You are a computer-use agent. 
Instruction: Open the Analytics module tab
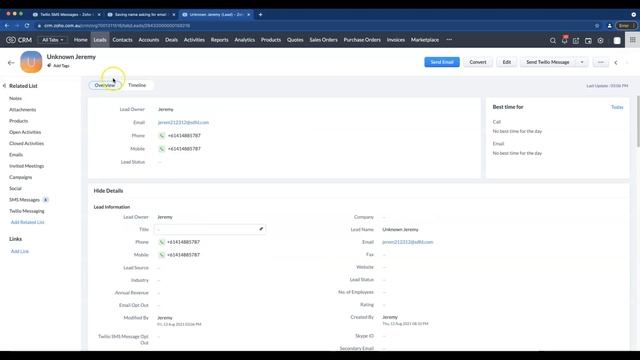(244, 40)
